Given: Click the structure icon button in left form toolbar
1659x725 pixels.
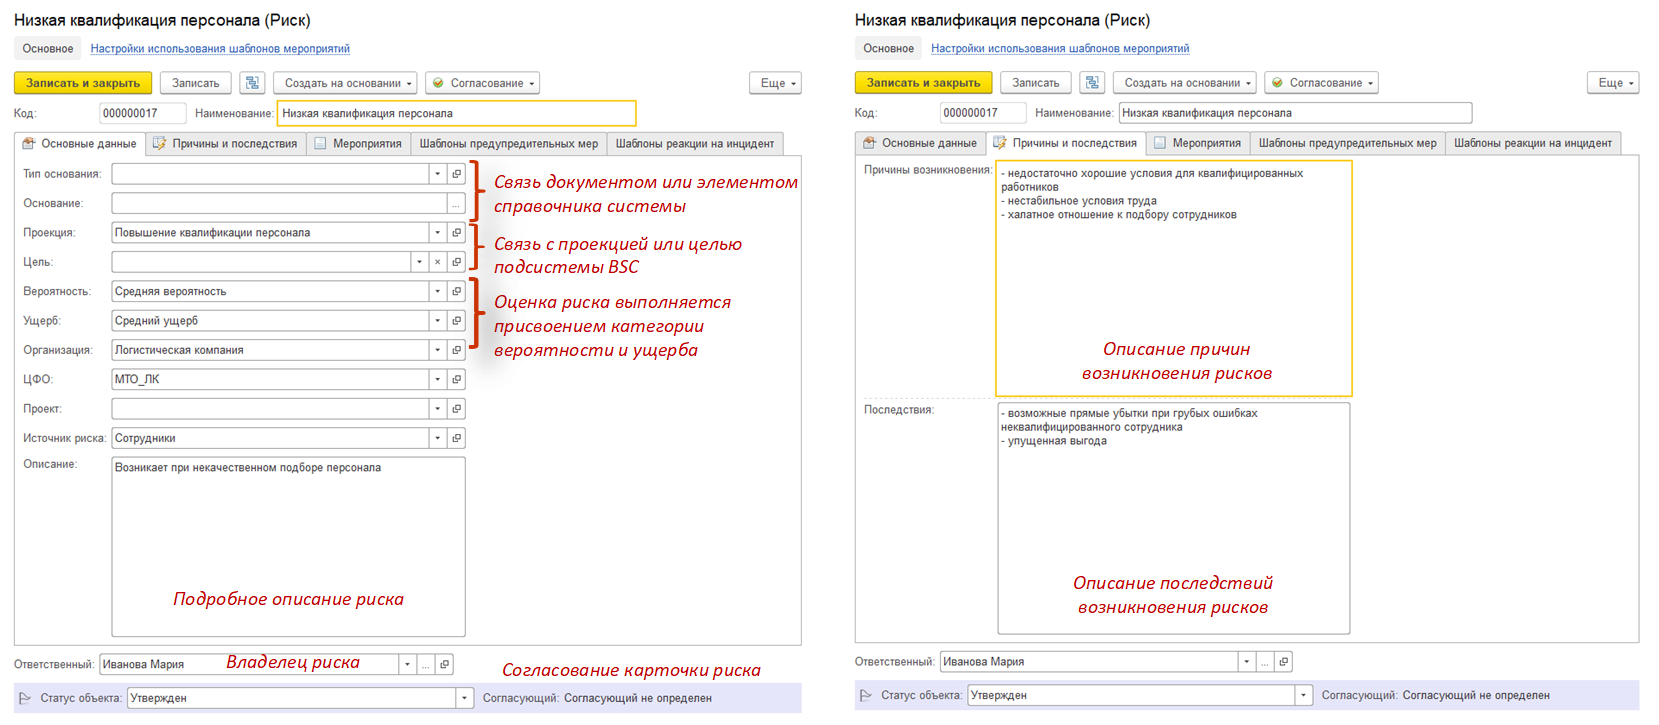Looking at the screenshot, I should pos(252,83).
